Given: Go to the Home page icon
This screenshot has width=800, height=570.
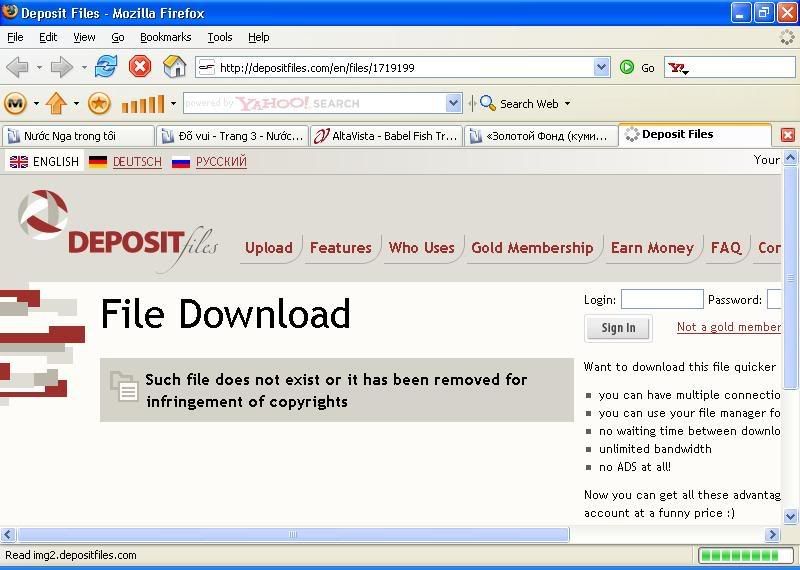Looking at the screenshot, I should (x=175, y=67).
